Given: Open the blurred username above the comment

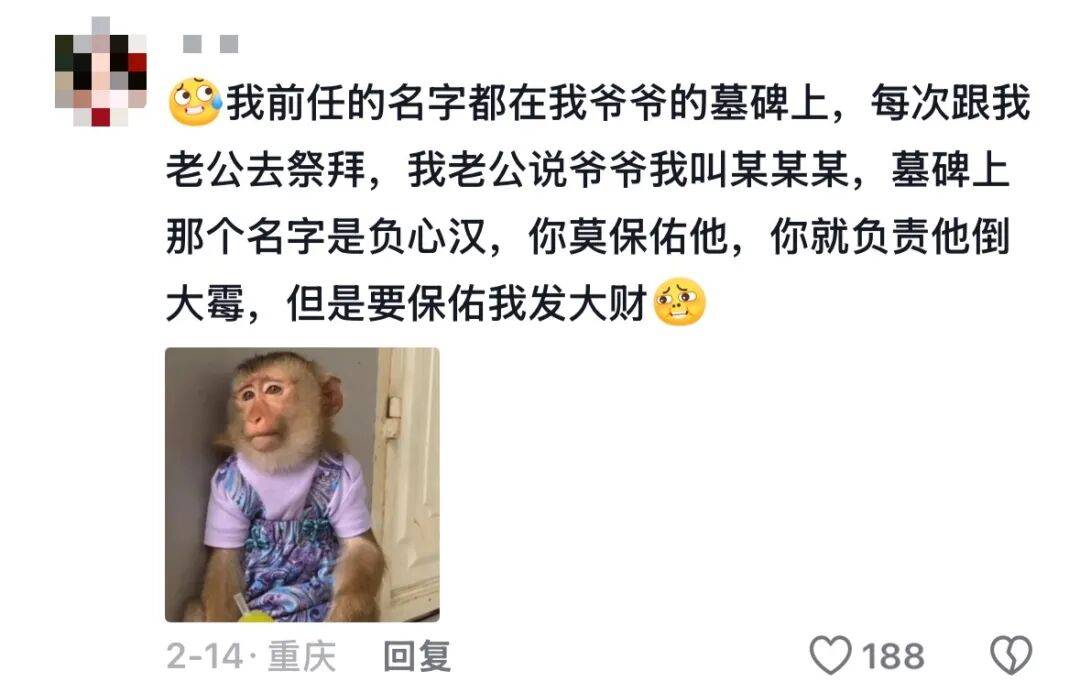Looking at the screenshot, I should coord(211,44).
